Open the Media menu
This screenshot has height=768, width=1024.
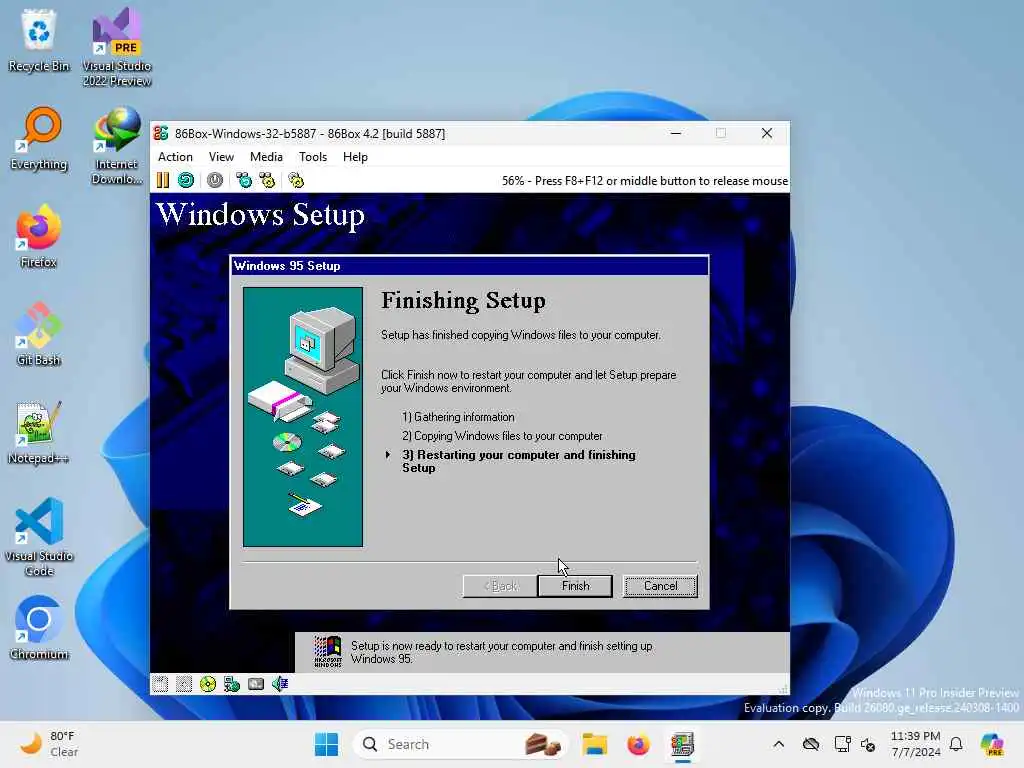(266, 157)
